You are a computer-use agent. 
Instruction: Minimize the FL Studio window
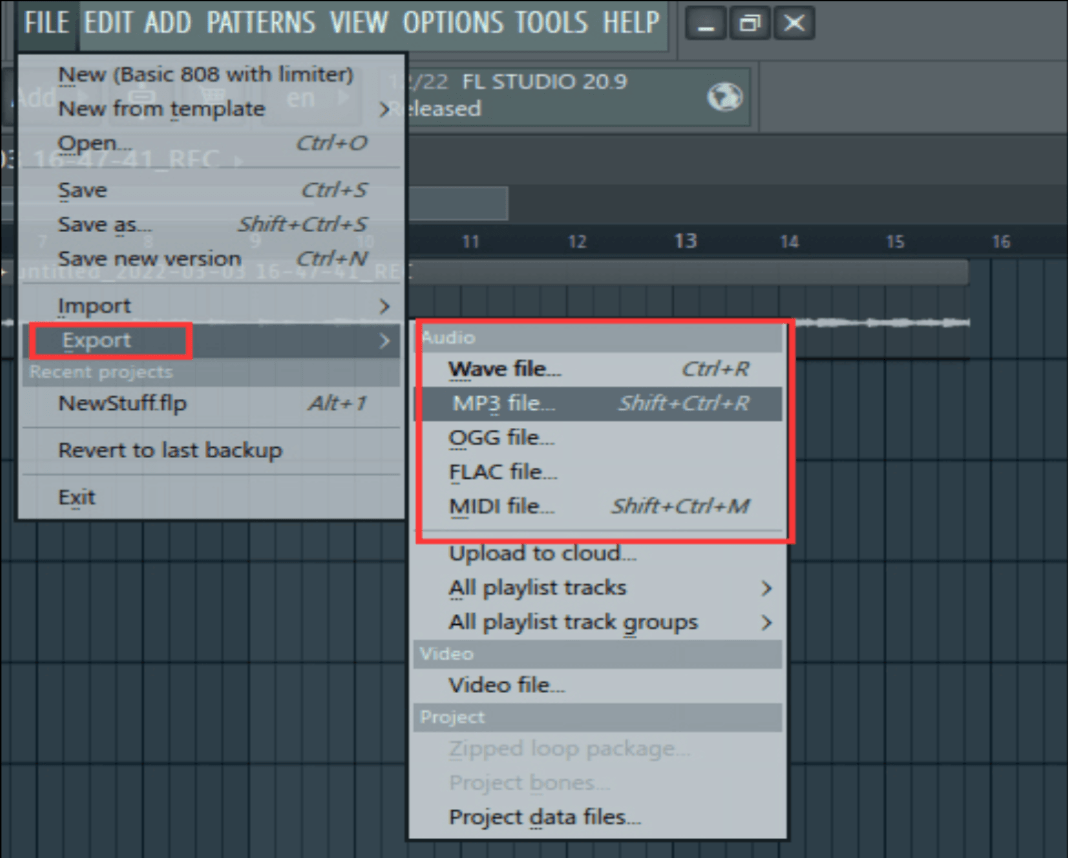click(707, 23)
